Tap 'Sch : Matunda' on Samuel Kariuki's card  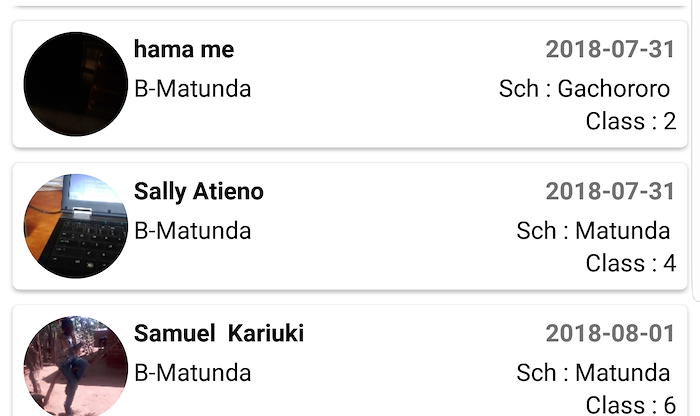(593, 373)
